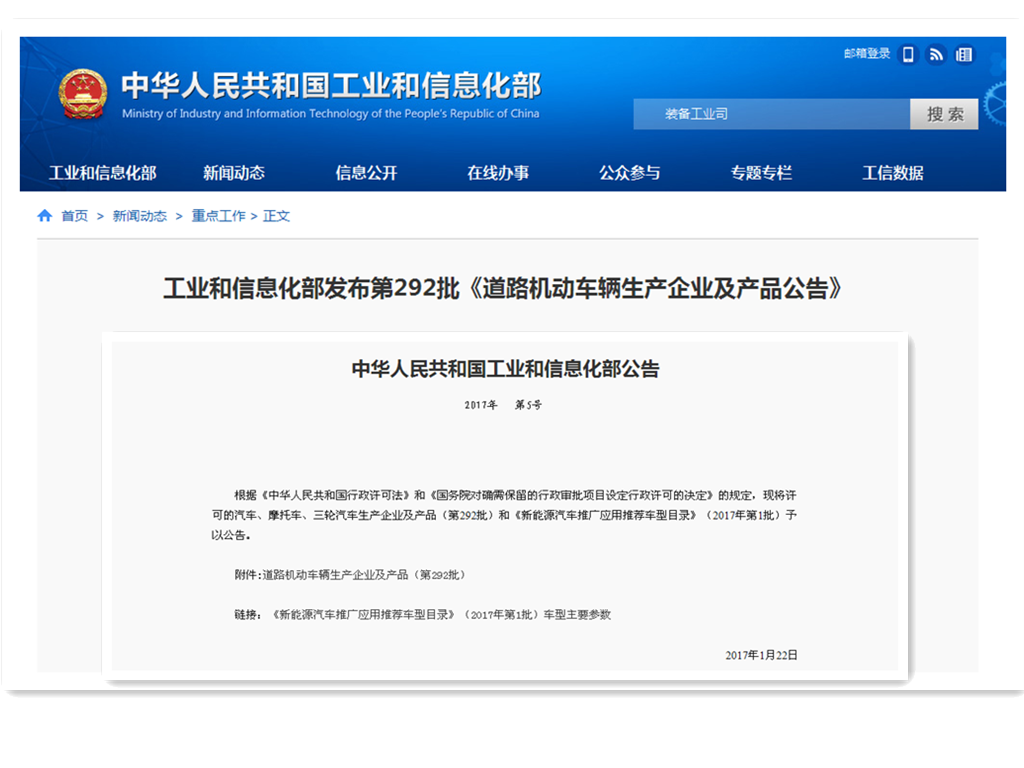The image size is (1024, 768).
Task: Go to 重点工作 in breadcrumb
Action: 218,216
